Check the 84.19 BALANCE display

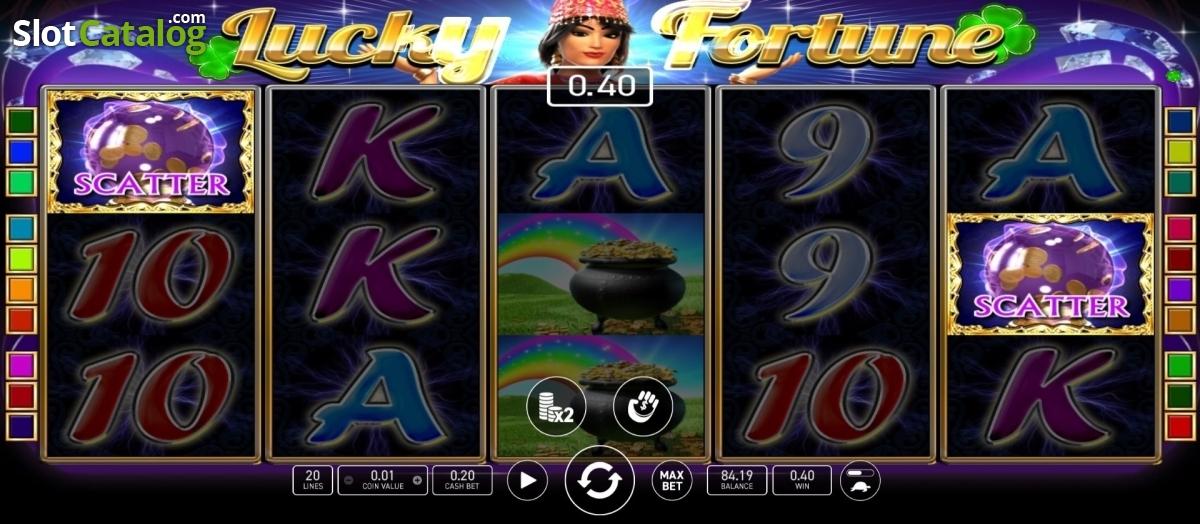point(737,480)
